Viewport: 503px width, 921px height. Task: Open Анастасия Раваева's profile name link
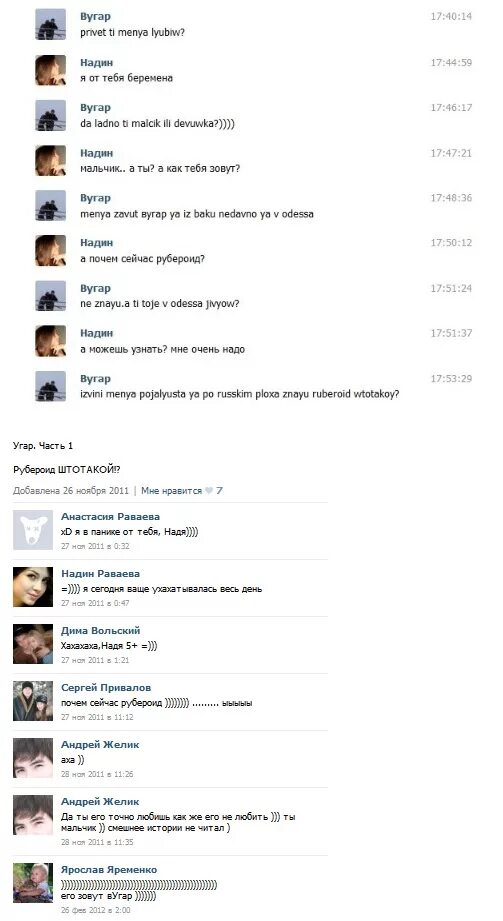[110, 517]
